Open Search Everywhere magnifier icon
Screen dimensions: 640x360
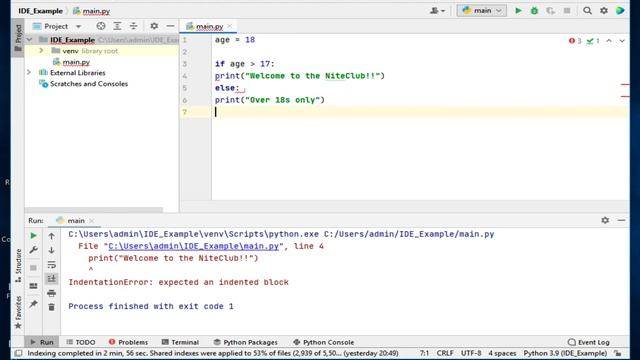coord(587,11)
